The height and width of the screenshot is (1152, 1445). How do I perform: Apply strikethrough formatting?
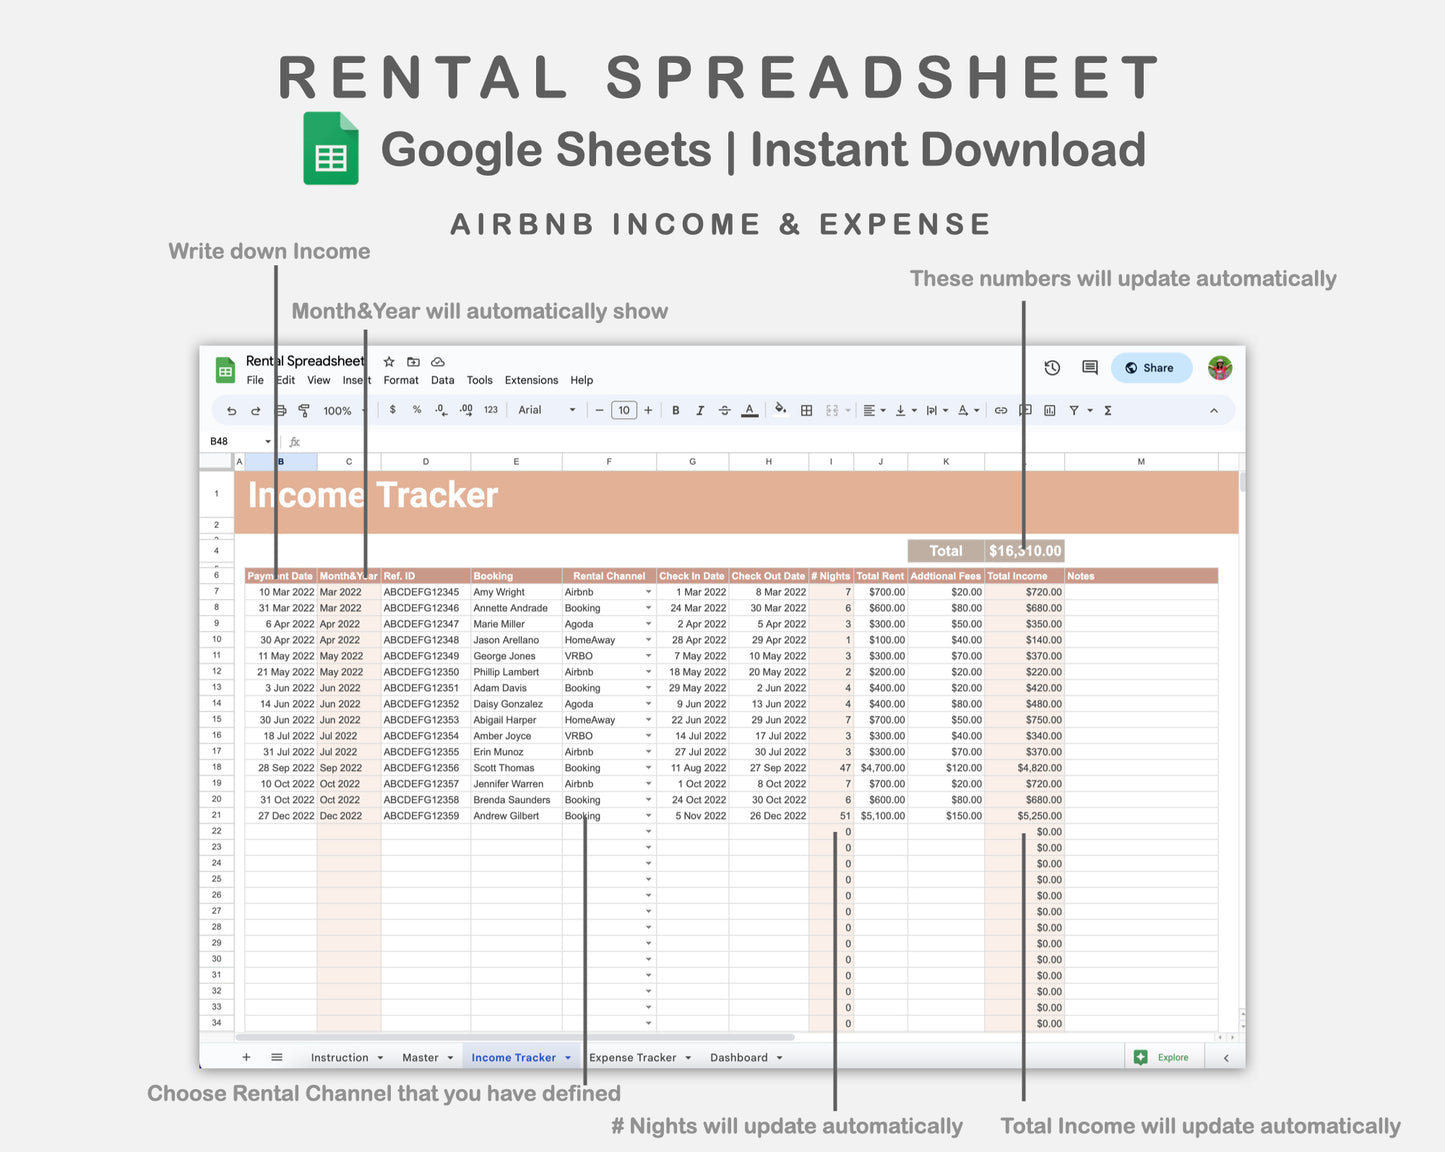(724, 410)
